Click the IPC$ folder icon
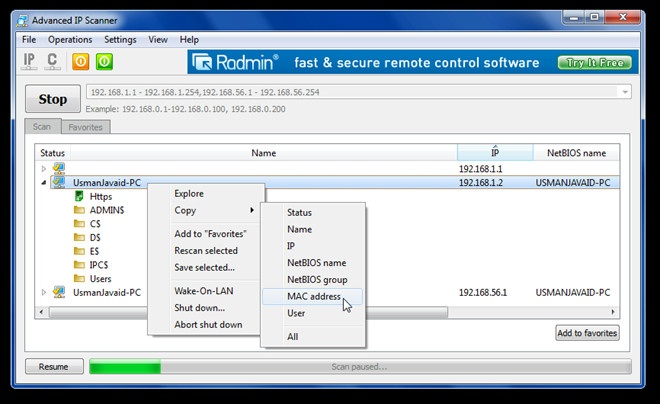 click(x=79, y=265)
